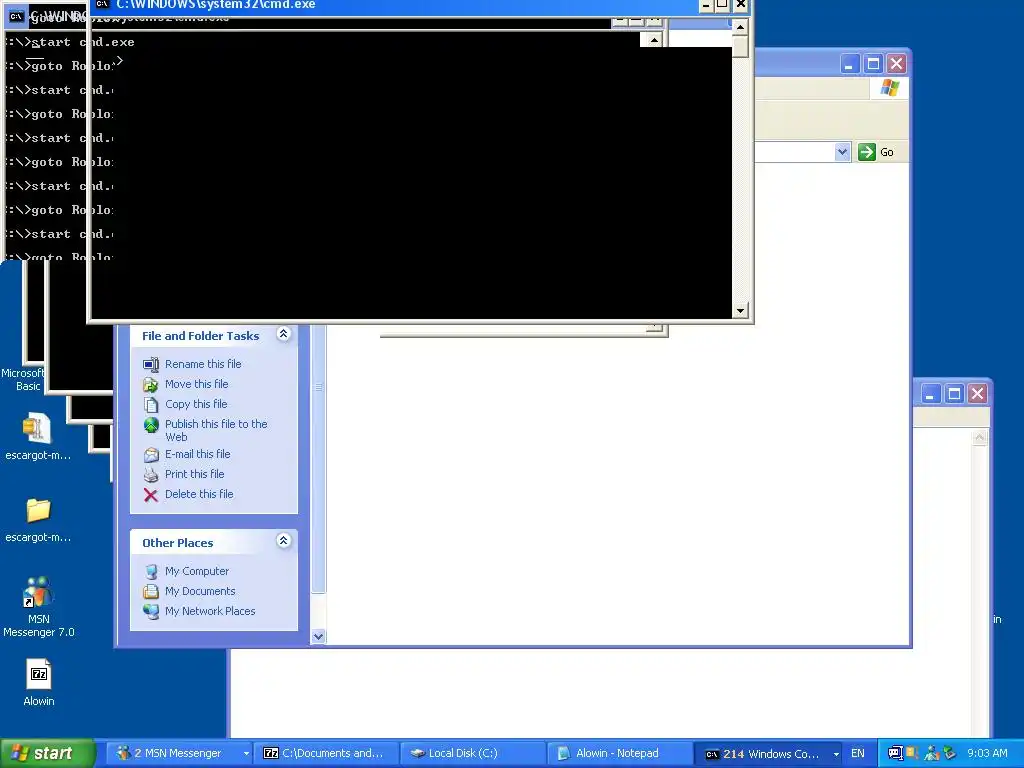The height and width of the screenshot is (768, 1024).
Task: Select the escargot-m... zip archive desktop icon
Action: [38, 436]
